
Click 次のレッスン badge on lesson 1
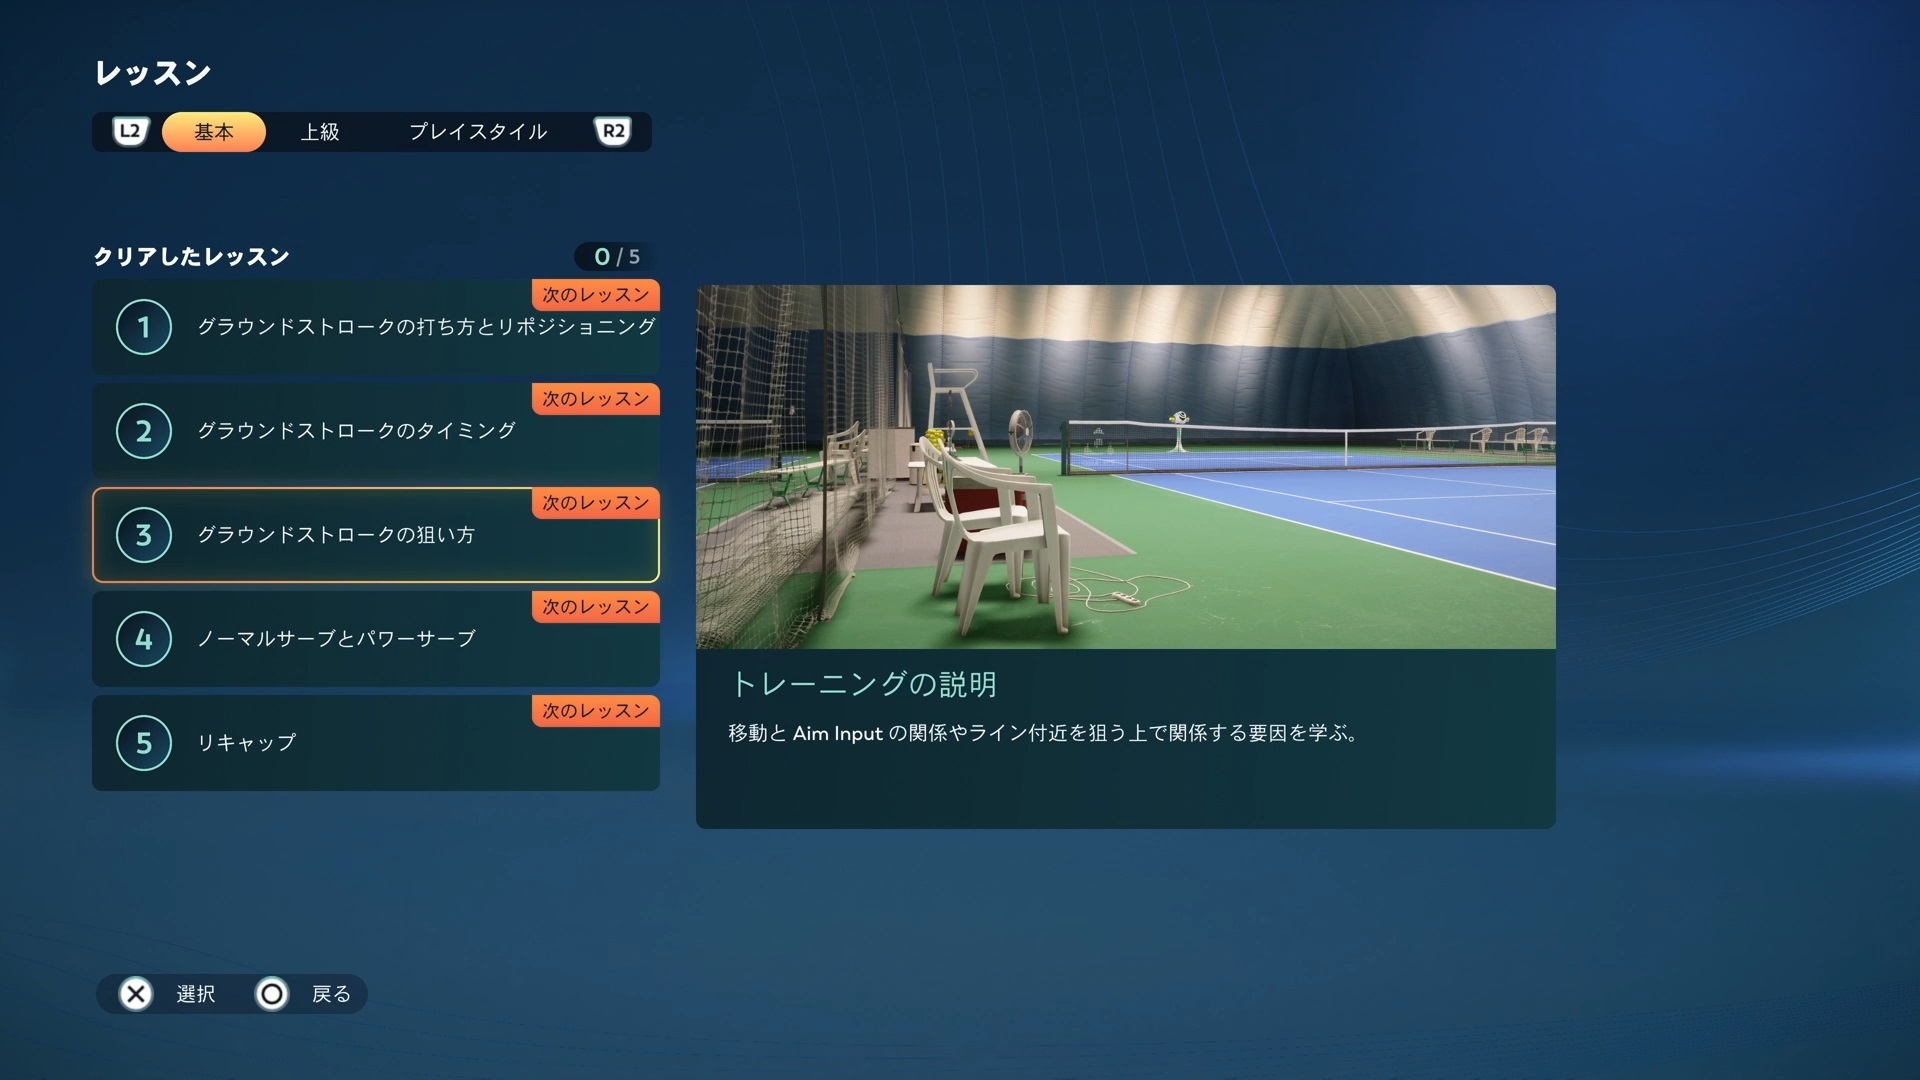click(595, 295)
